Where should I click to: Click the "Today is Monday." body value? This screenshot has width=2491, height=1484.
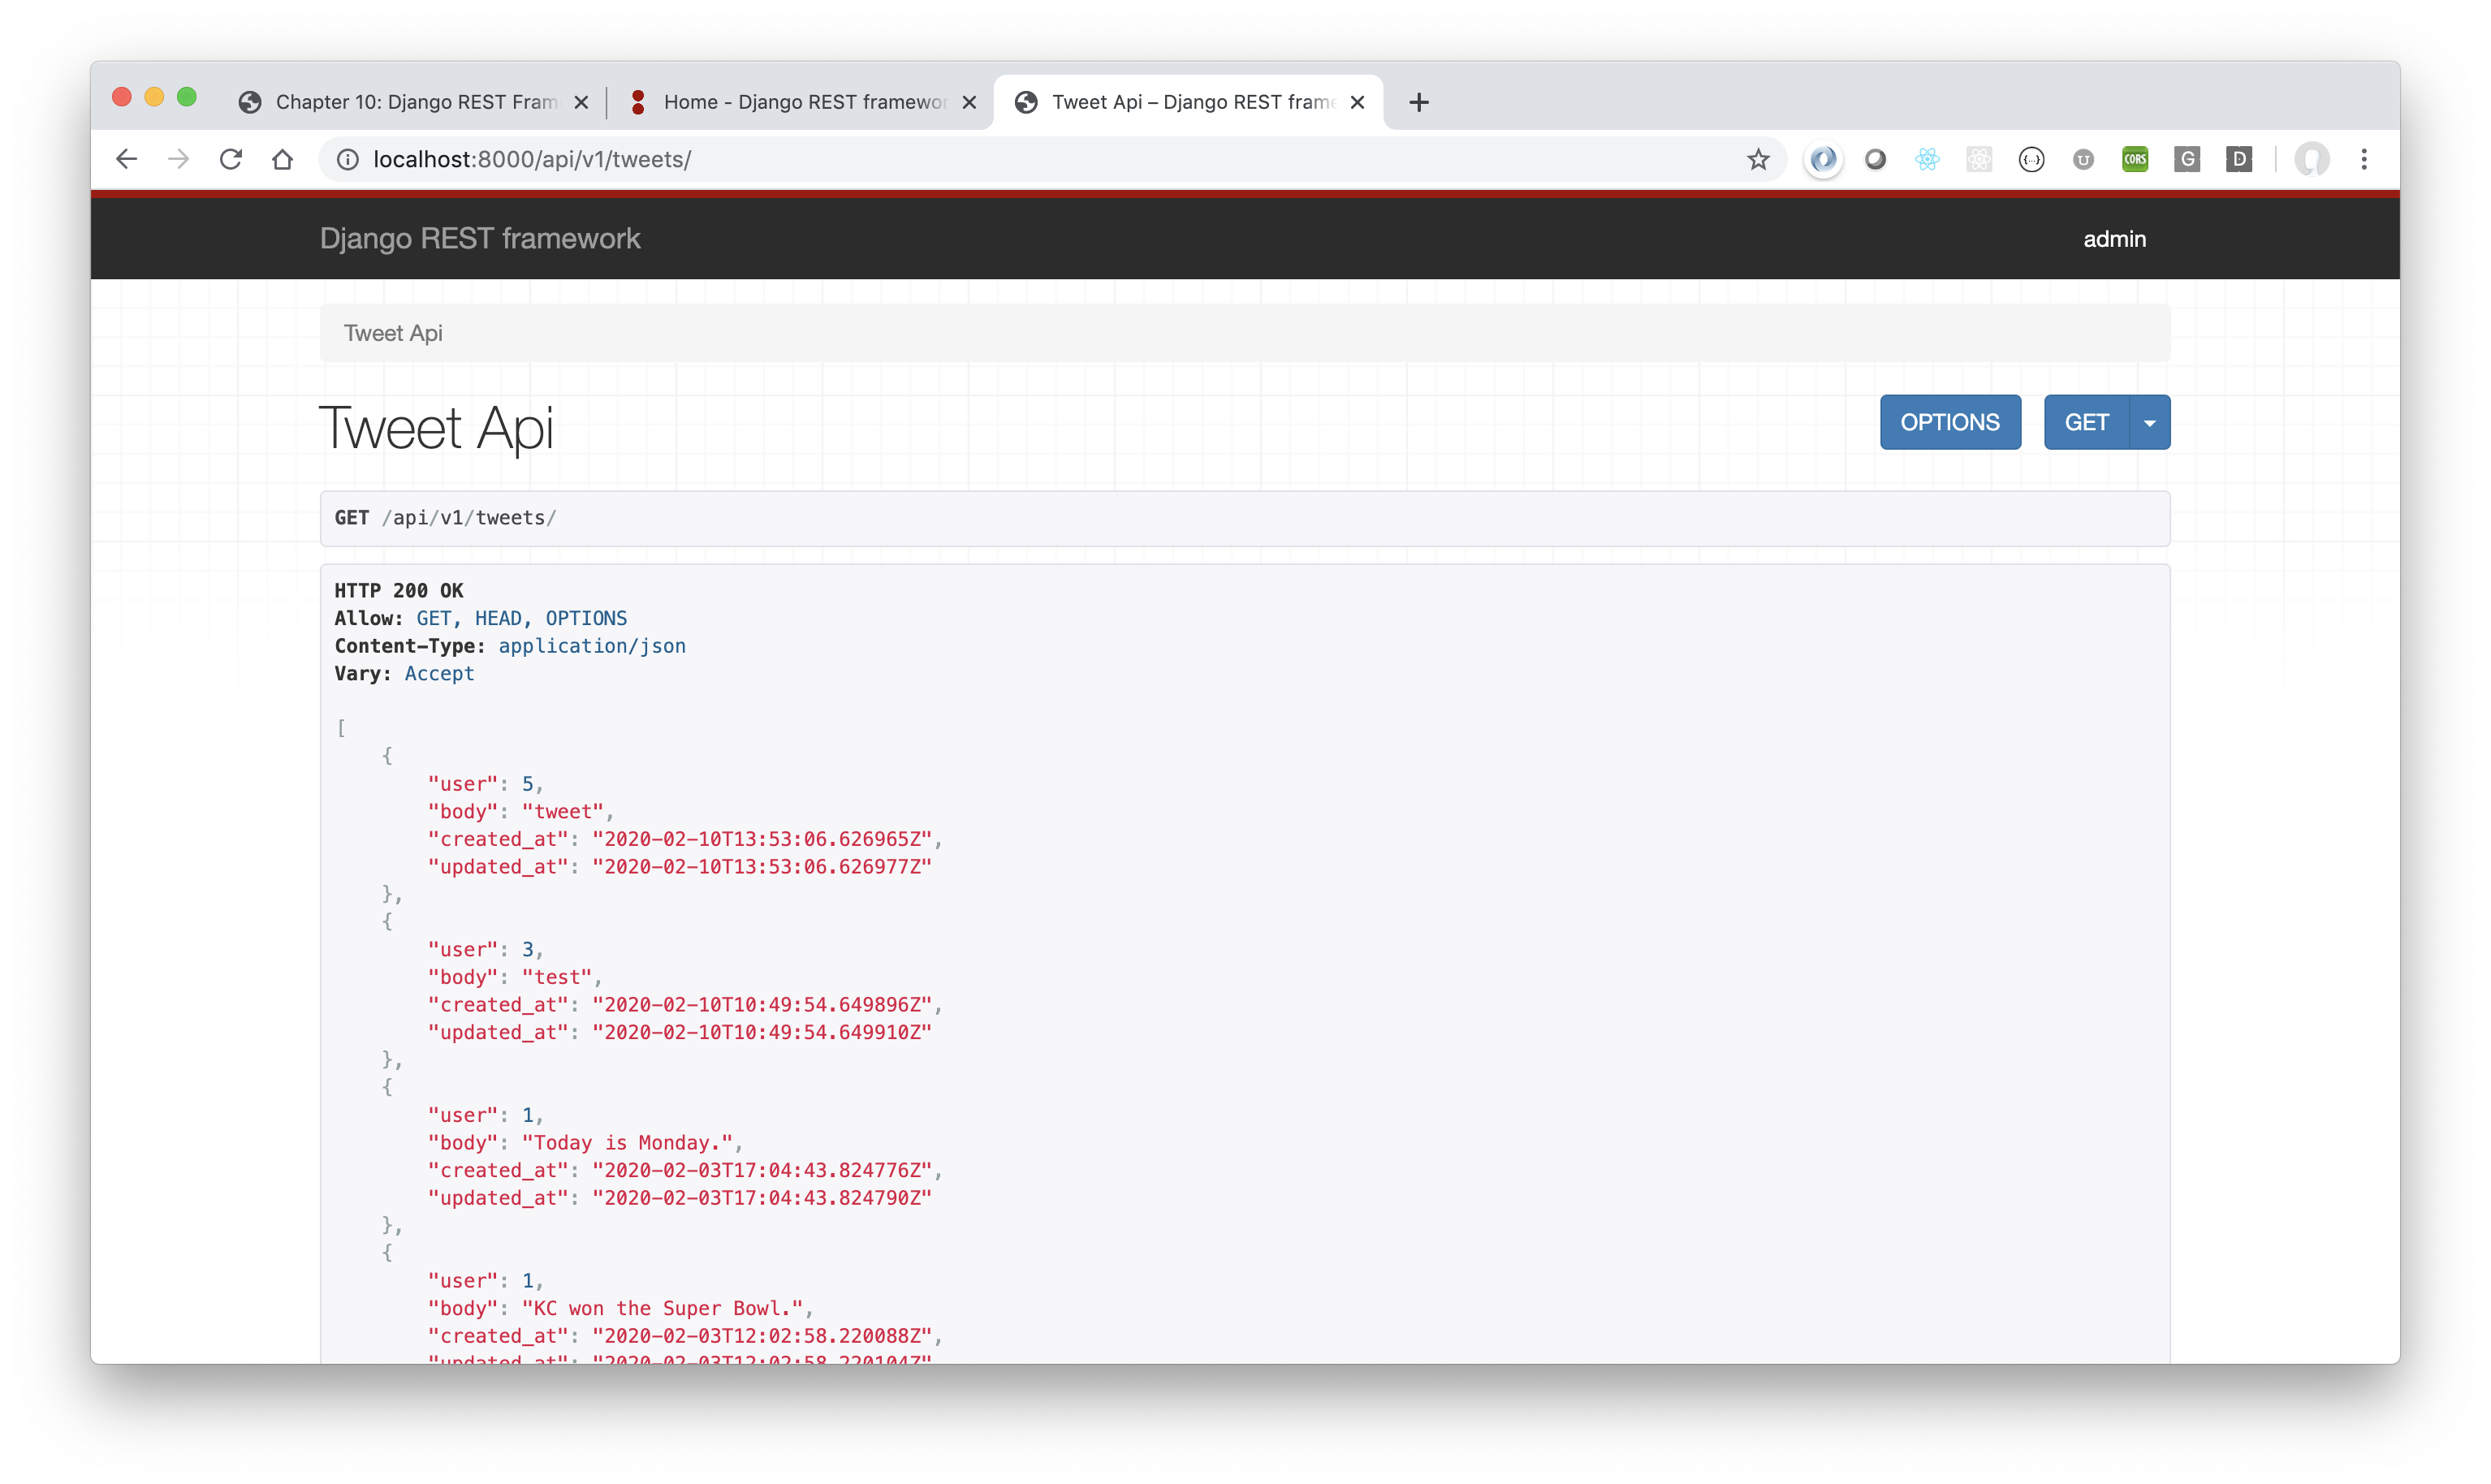(628, 1142)
